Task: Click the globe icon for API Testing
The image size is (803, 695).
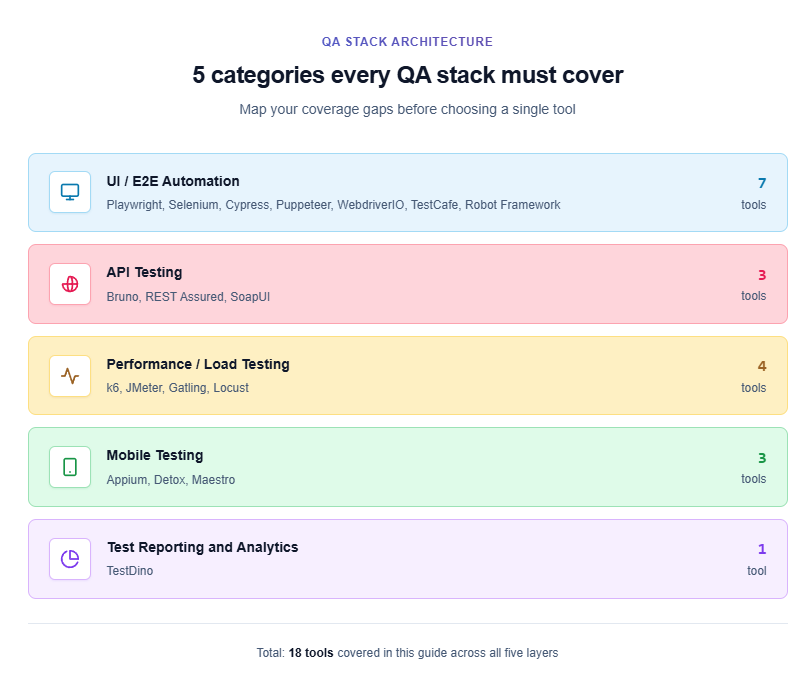Action: pyautogui.click(x=70, y=284)
